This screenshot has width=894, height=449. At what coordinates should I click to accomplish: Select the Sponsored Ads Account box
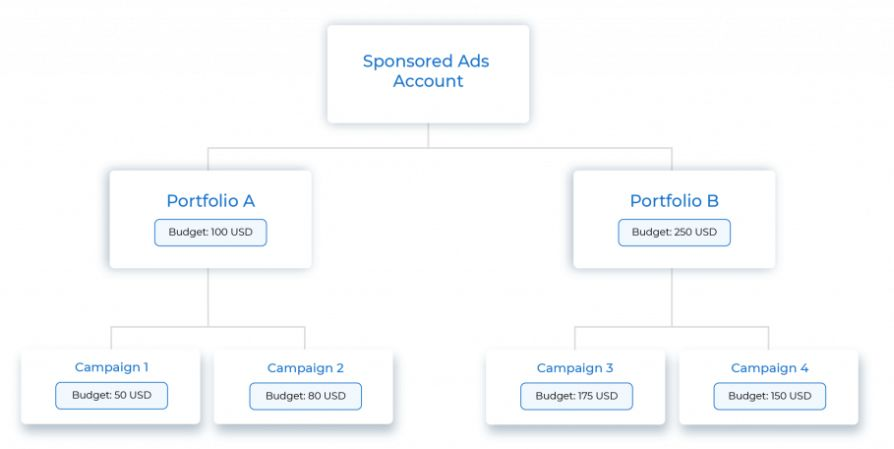[428, 74]
